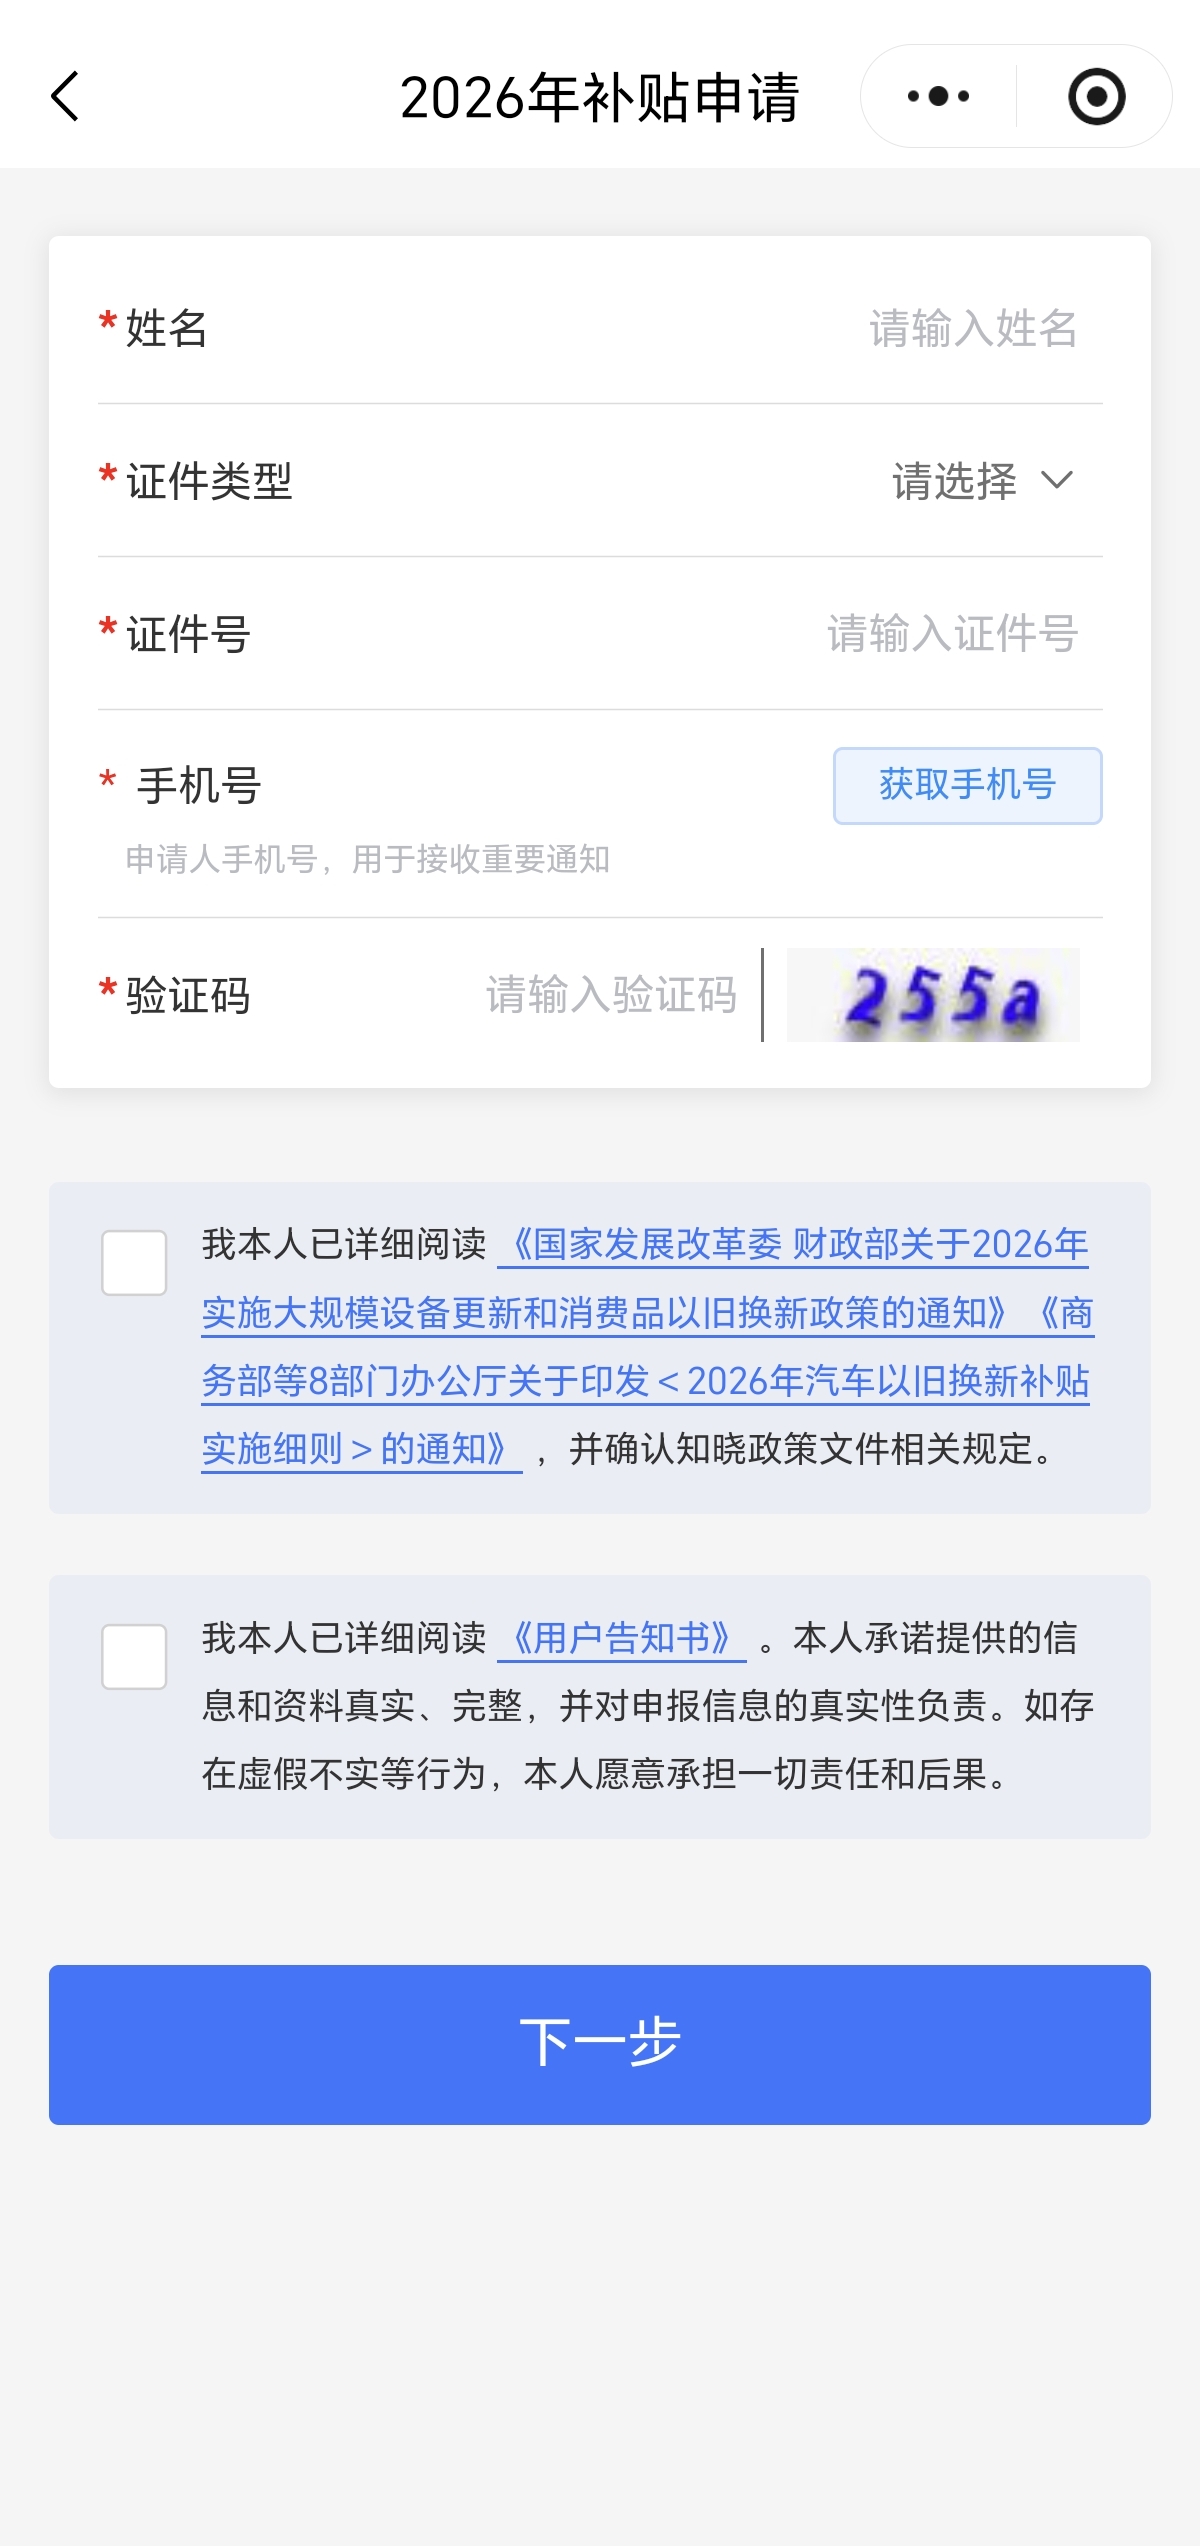Image resolution: width=1200 pixels, height=2546 pixels.
Task: Tap the 手机号 field label
Action: (x=198, y=786)
